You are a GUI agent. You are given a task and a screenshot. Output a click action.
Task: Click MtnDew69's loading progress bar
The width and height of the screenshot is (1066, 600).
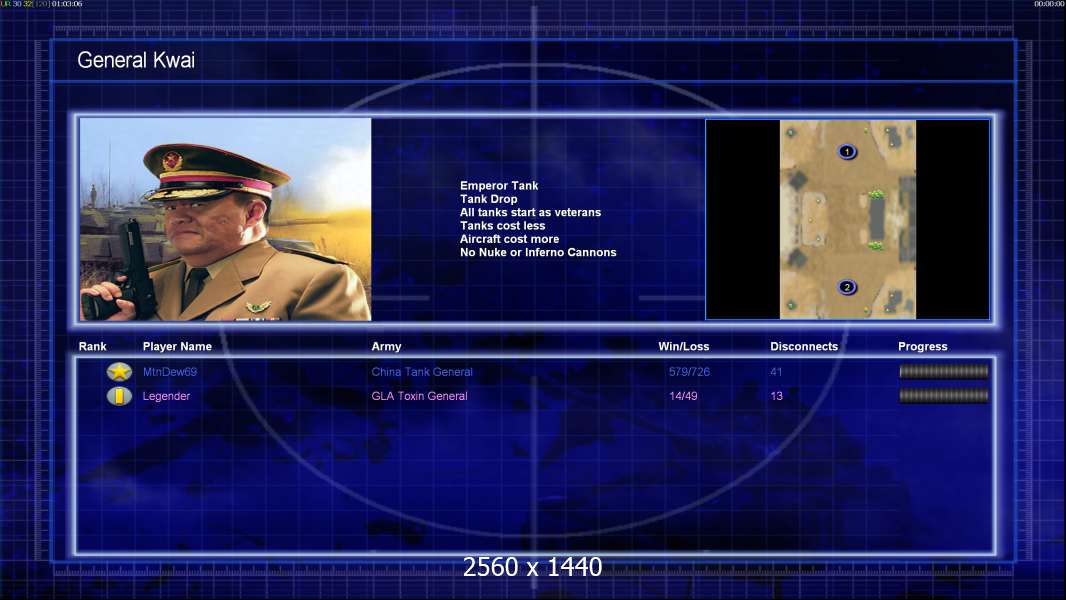[944, 371]
